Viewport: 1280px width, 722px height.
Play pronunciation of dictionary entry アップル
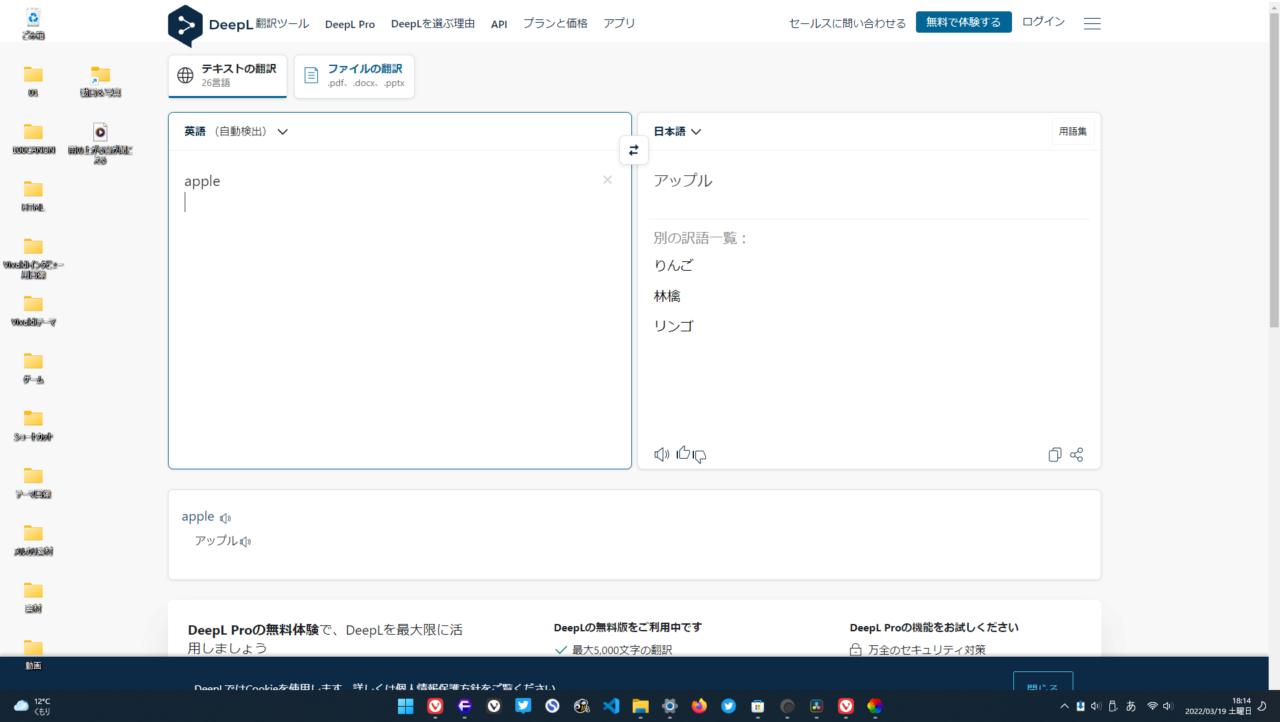pos(246,542)
